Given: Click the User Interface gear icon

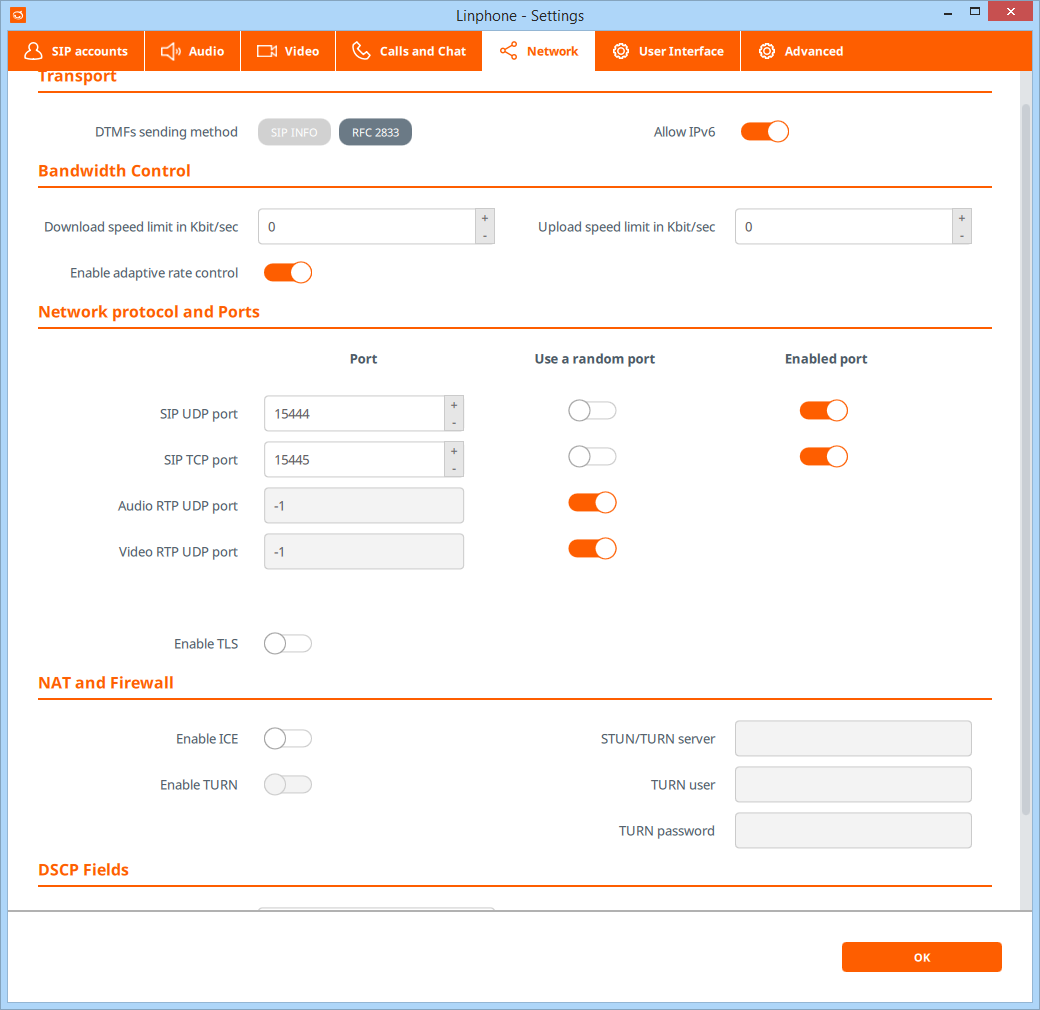Looking at the screenshot, I should (x=621, y=51).
